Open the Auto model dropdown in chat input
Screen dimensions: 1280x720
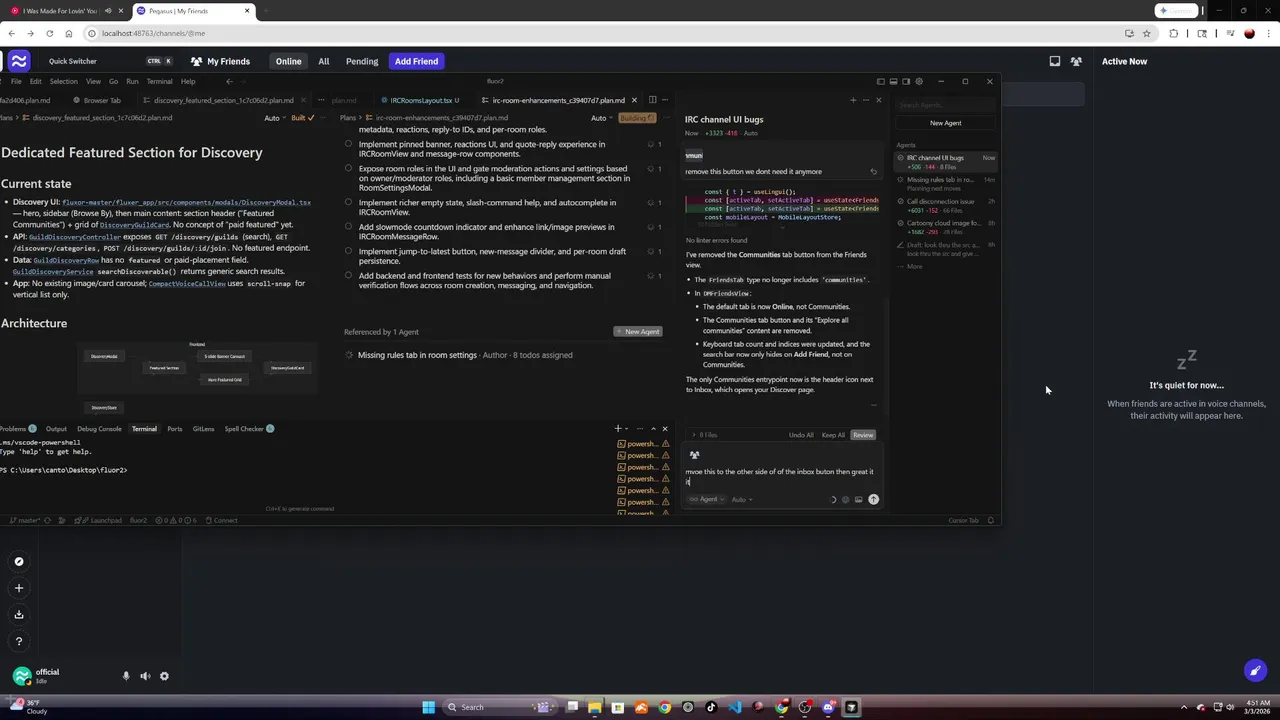(741, 499)
